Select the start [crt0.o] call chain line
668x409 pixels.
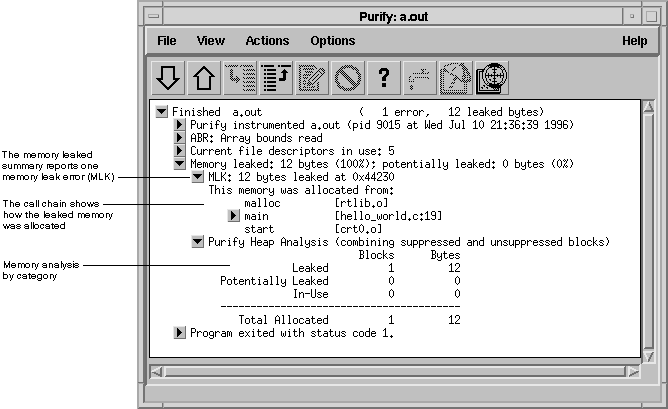(x=313, y=229)
